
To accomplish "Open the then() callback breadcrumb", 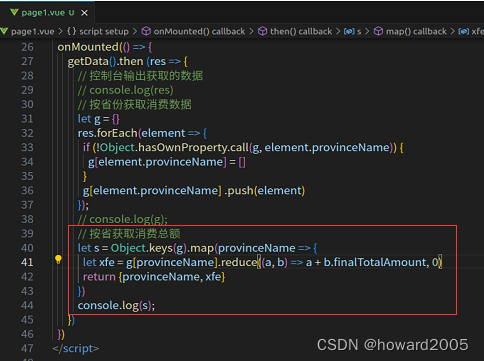I will [301, 32].
